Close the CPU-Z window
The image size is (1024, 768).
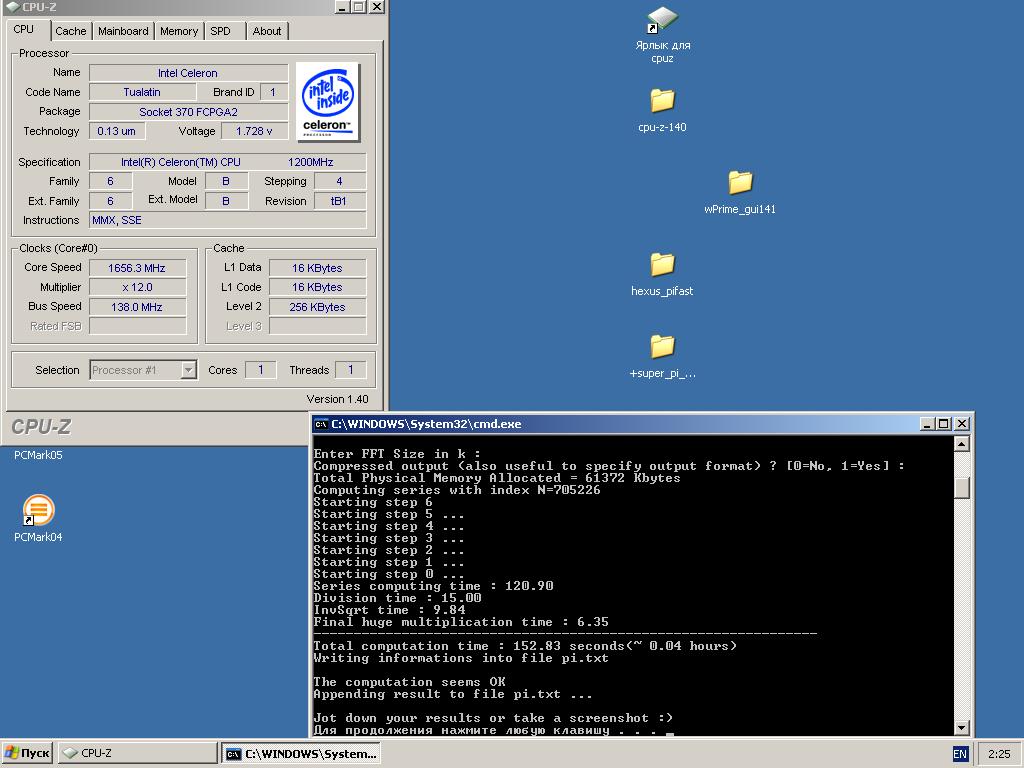pos(377,7)
